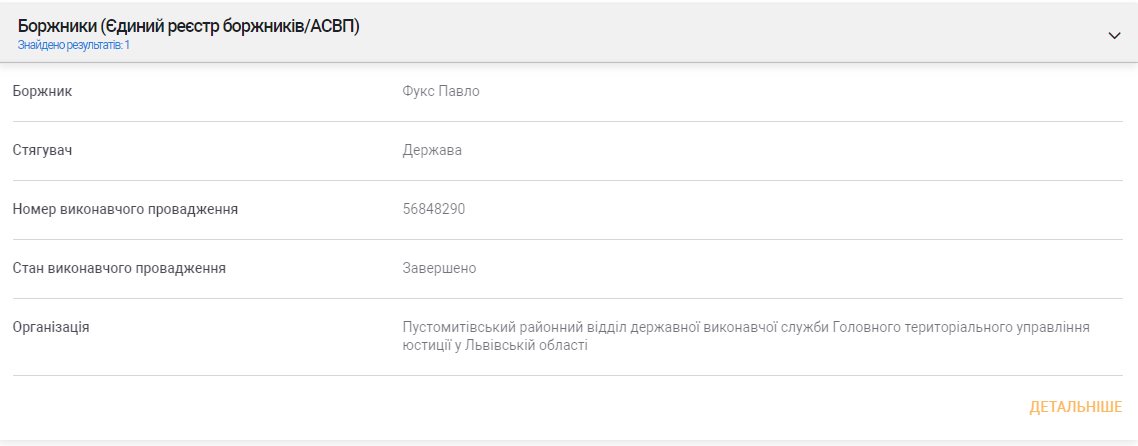Click the 'Знайдено результатів: 1' counter text

pos(73,45)
